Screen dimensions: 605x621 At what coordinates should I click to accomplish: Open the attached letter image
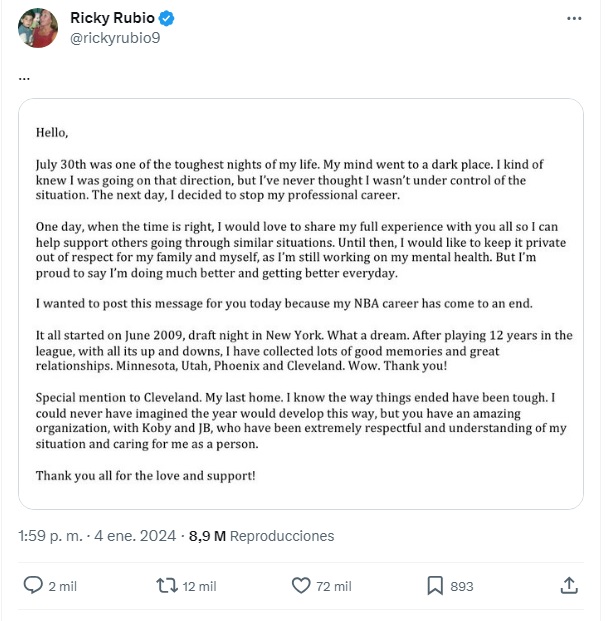tap(301, 304)
